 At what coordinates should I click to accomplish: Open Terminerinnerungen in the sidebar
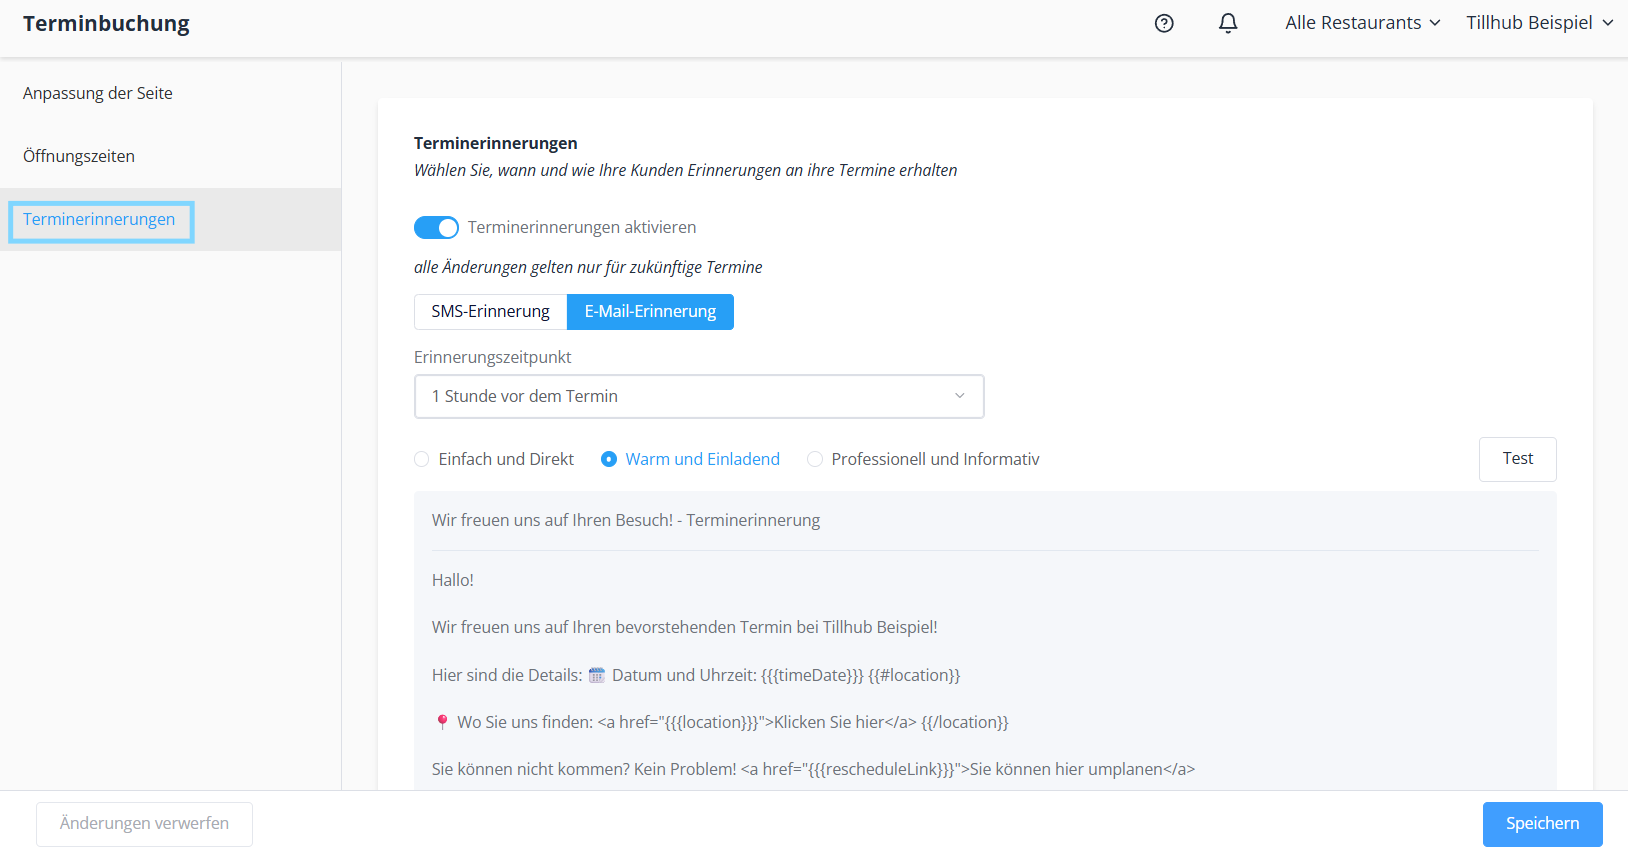coord(99,220)
